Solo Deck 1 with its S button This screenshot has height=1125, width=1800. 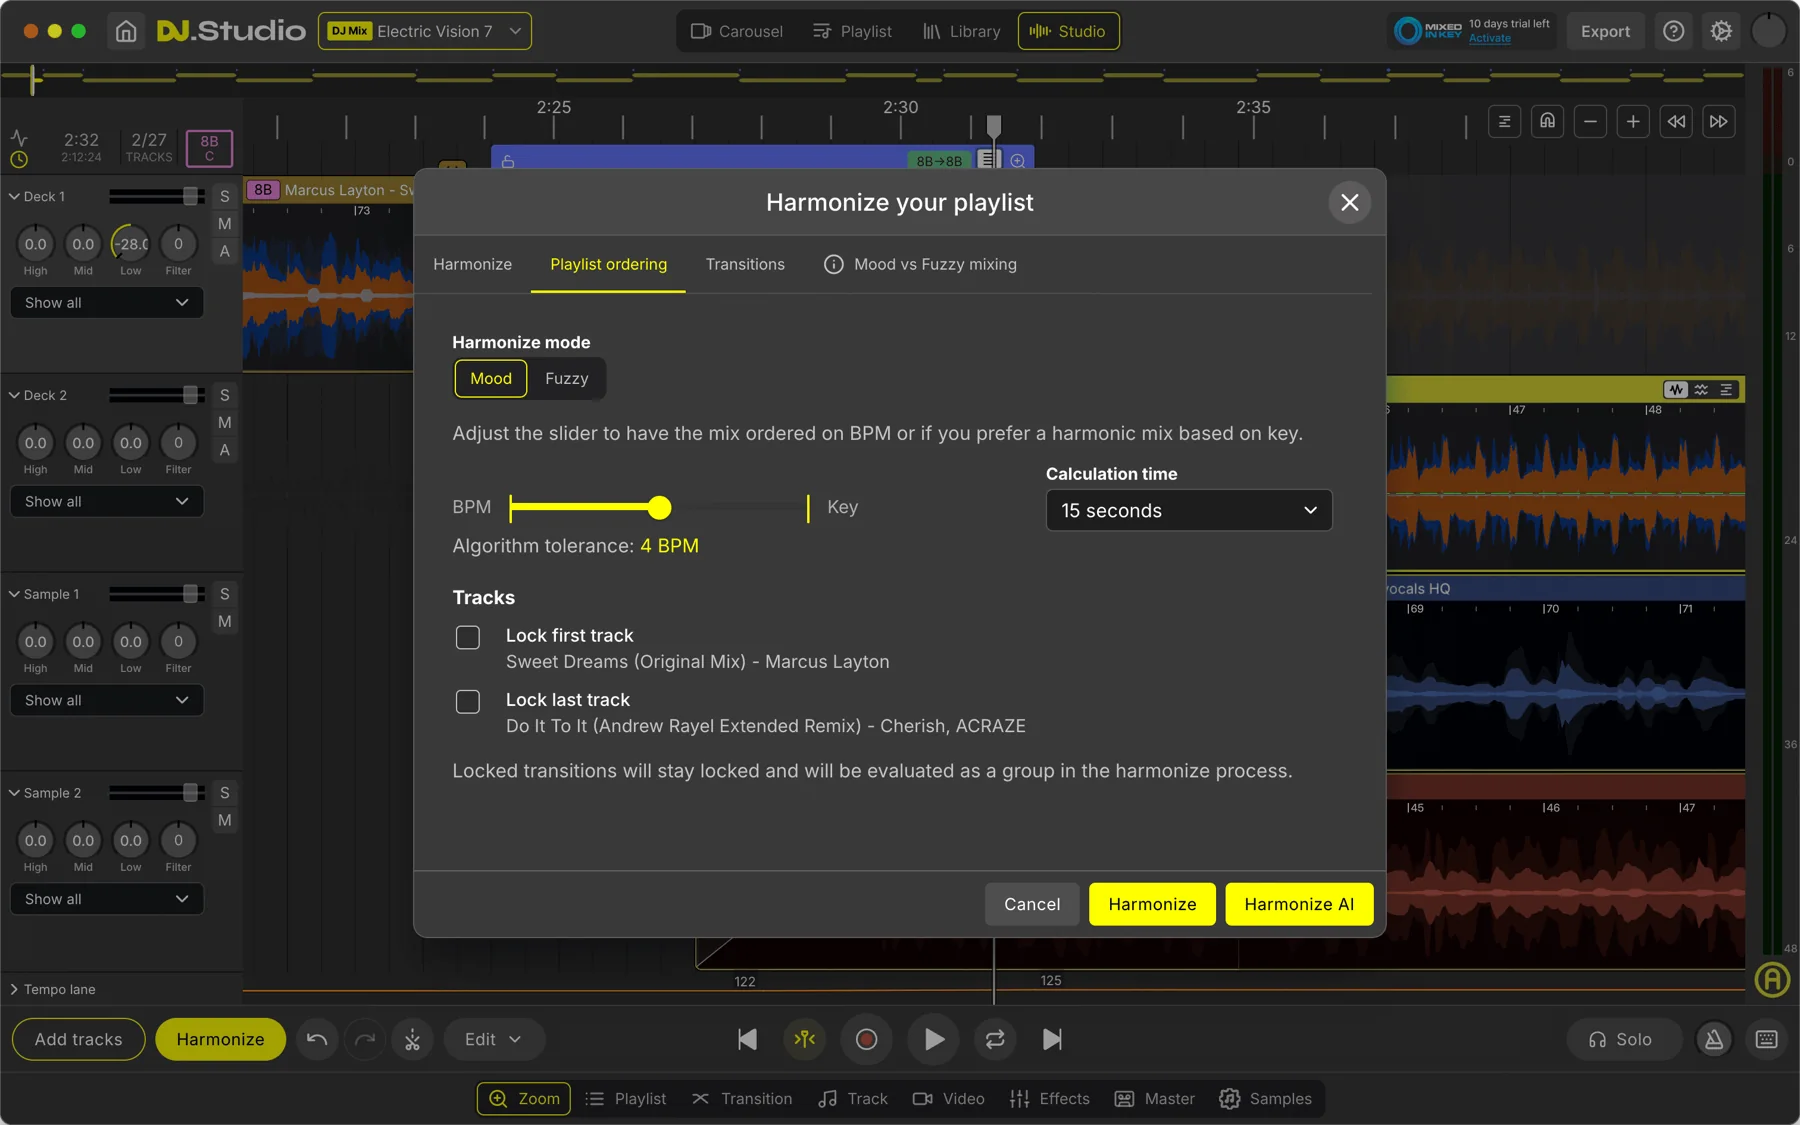(225, 196)
